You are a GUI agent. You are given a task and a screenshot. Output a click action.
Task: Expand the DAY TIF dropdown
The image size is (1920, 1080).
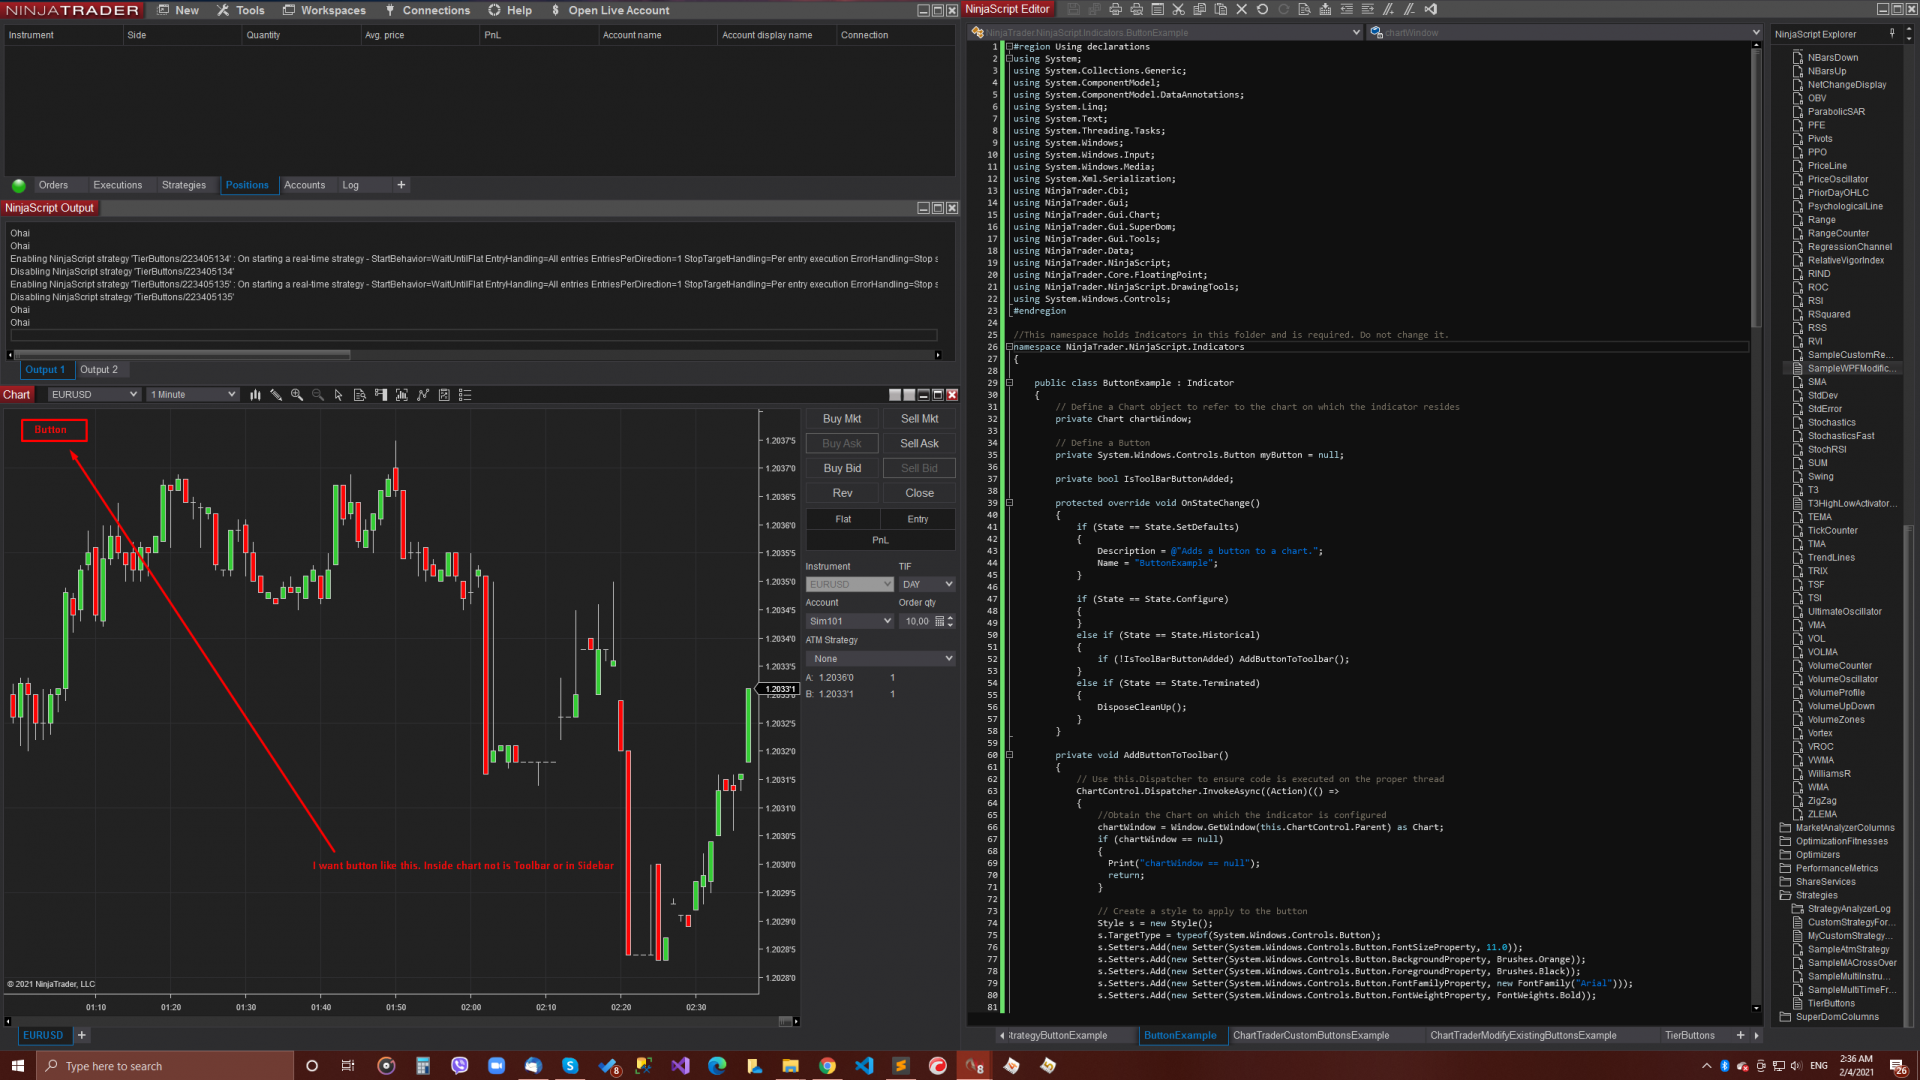[x=927, y=584]
